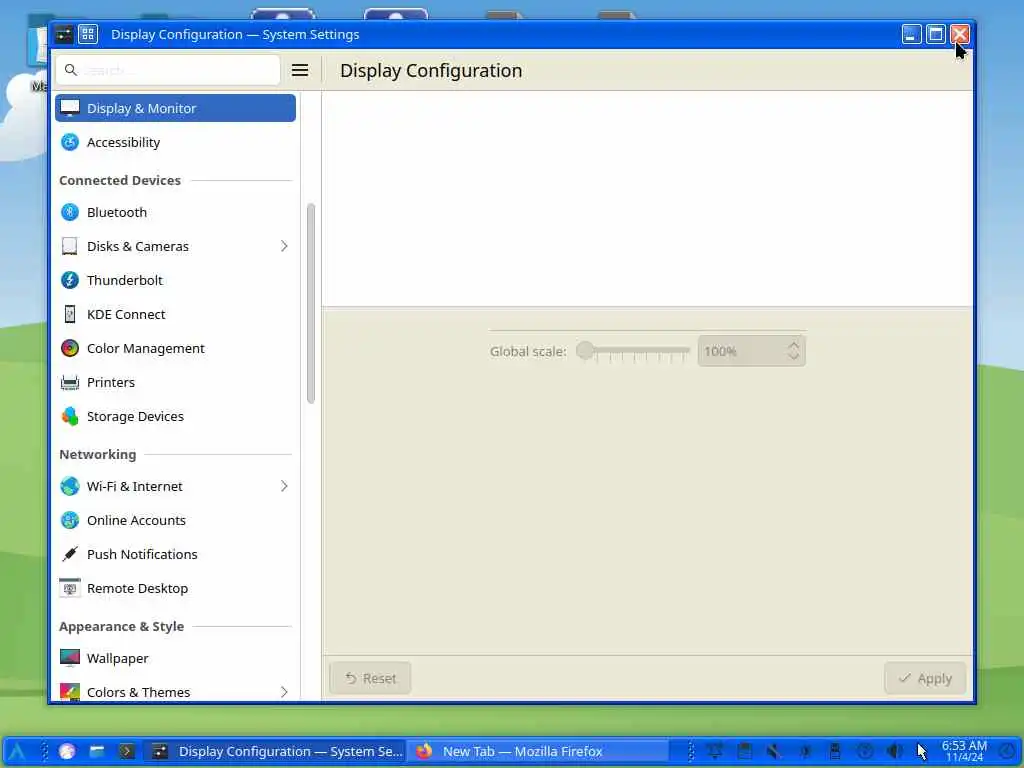Open the notifications bell in system tray
This screenshot has height=768, width=1024.
715,752
